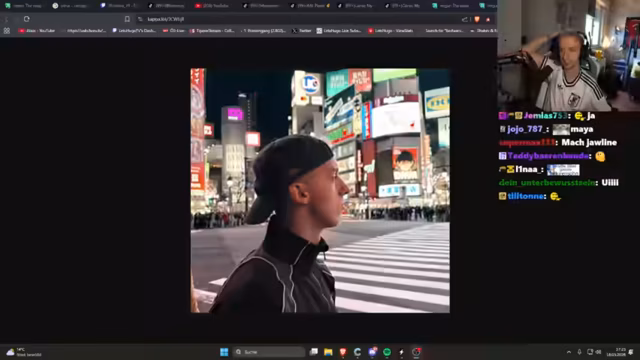Open Brave browser icon in the taskbar
The image size is (640, 360).
pyautogui.click(x=343, y=352)
